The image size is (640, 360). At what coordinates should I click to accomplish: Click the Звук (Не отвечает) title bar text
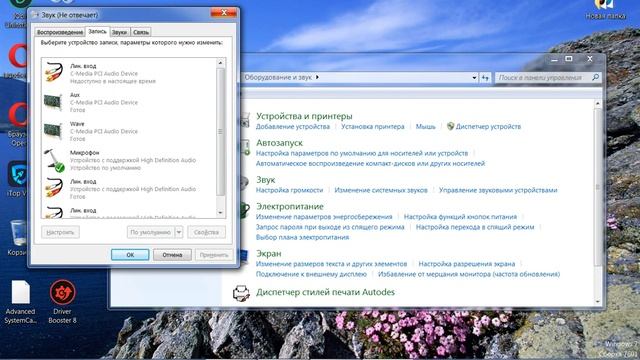pos(69,15)
